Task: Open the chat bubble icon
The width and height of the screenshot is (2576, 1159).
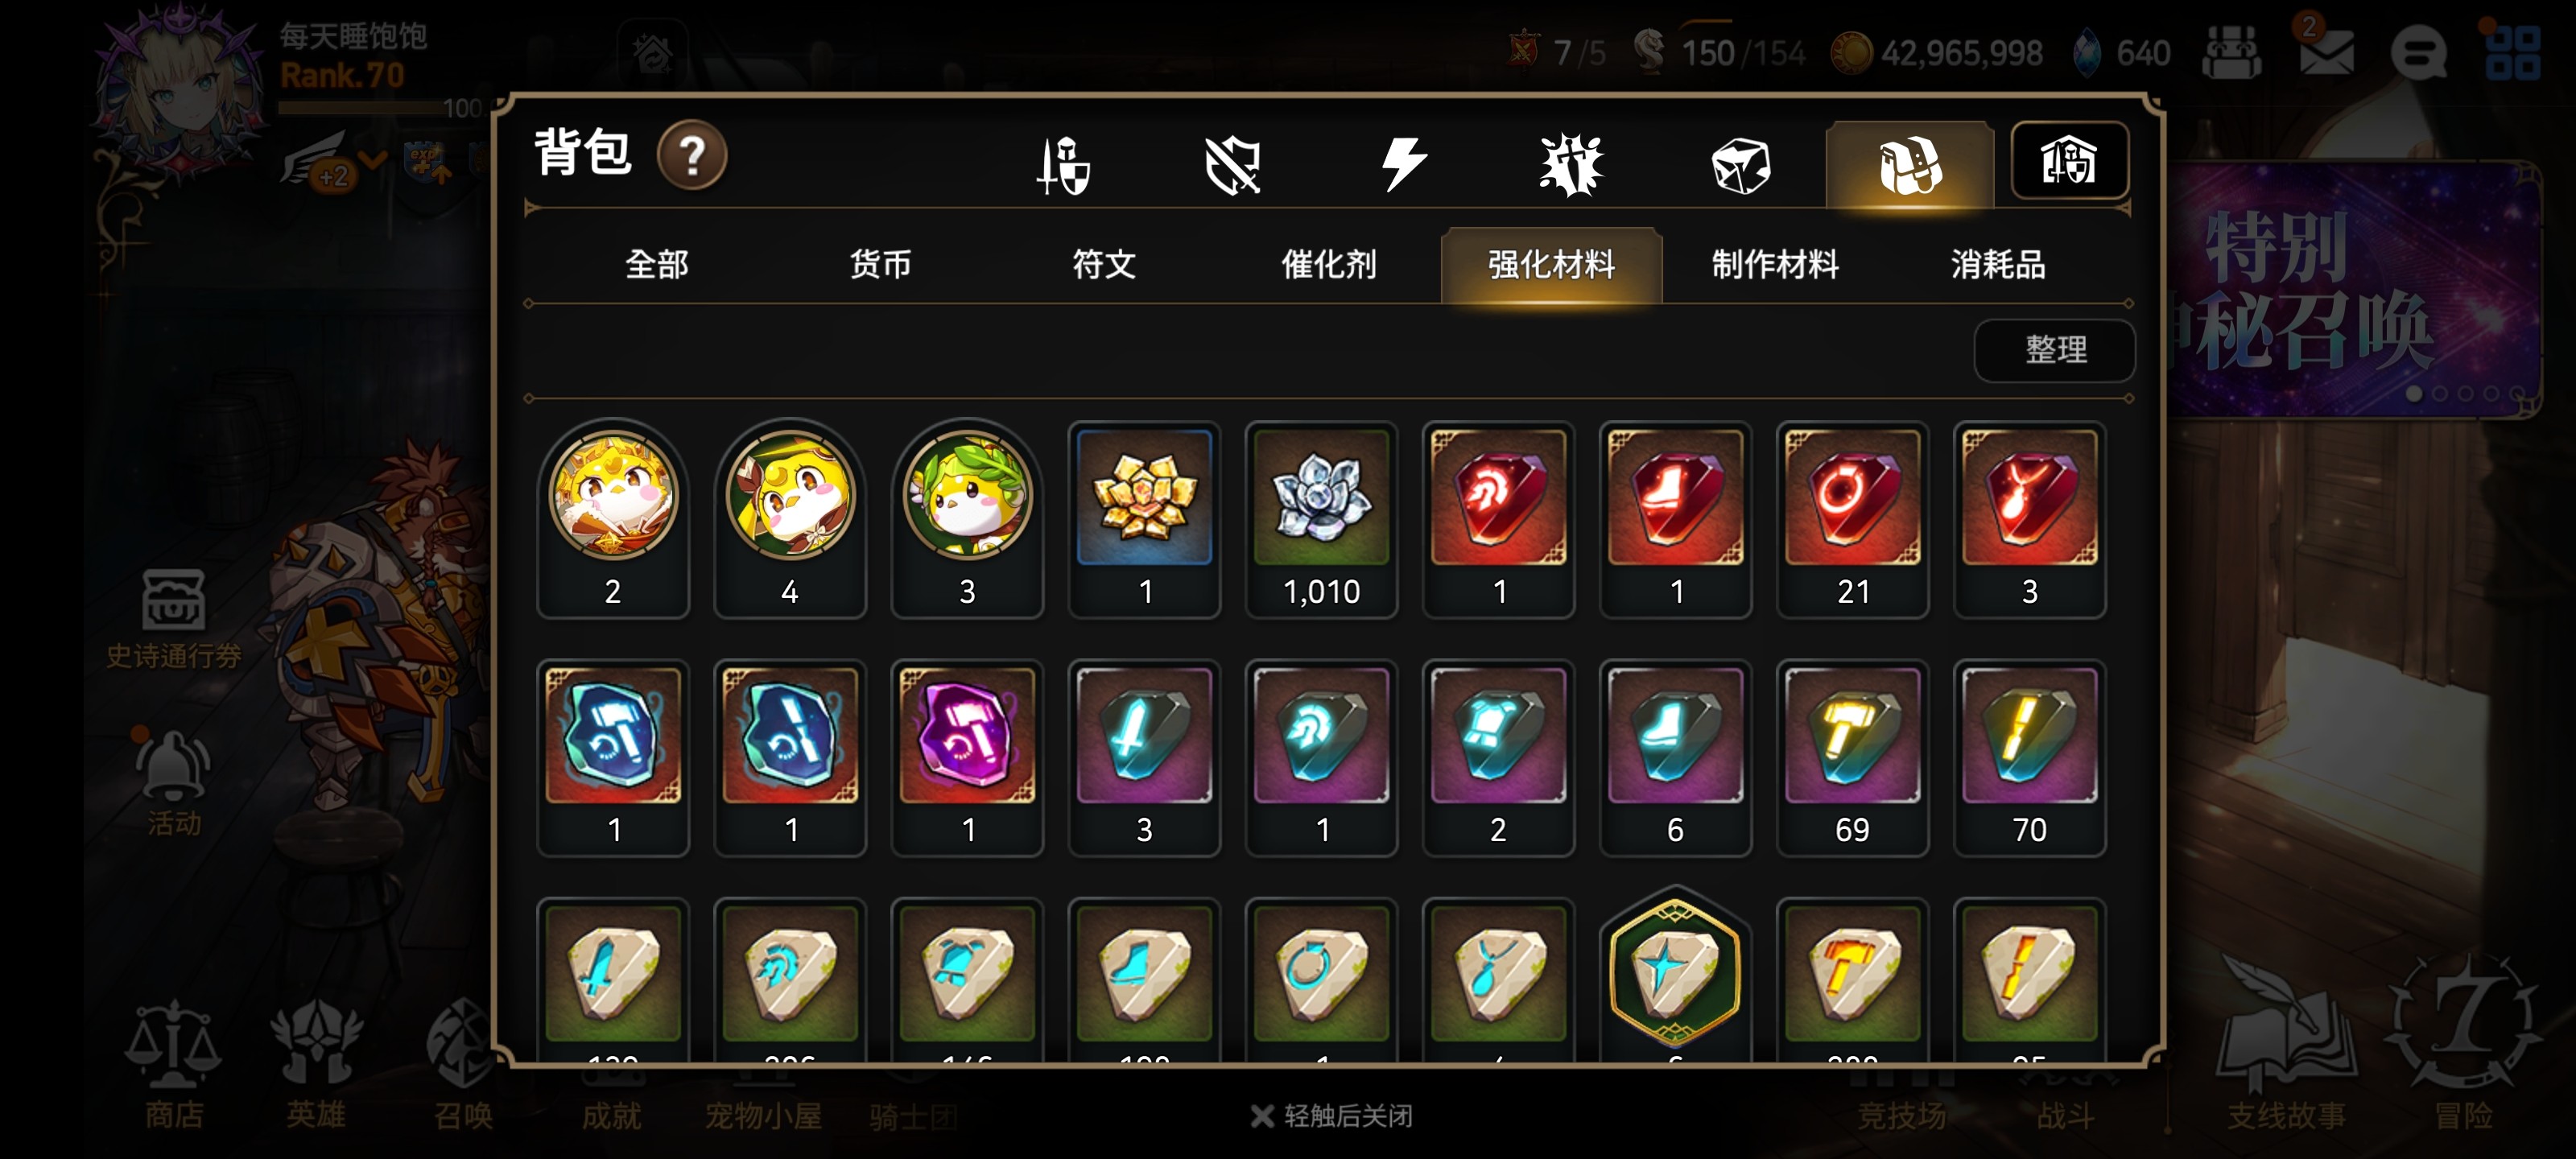Action: [2418, 52]
